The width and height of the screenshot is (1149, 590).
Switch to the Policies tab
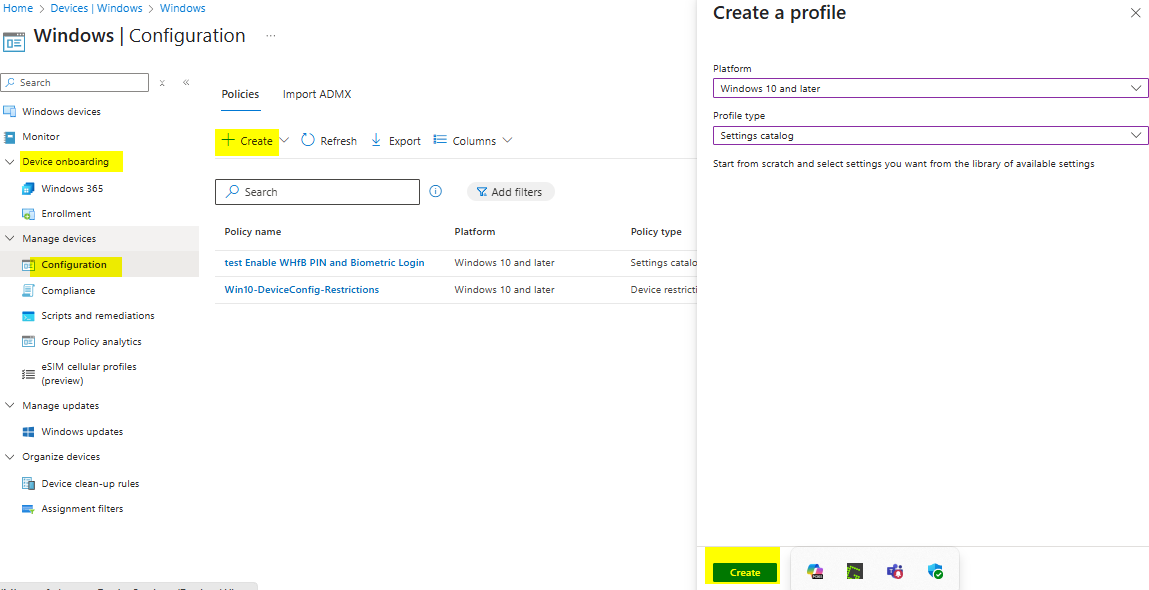click(x=240, y=95)
